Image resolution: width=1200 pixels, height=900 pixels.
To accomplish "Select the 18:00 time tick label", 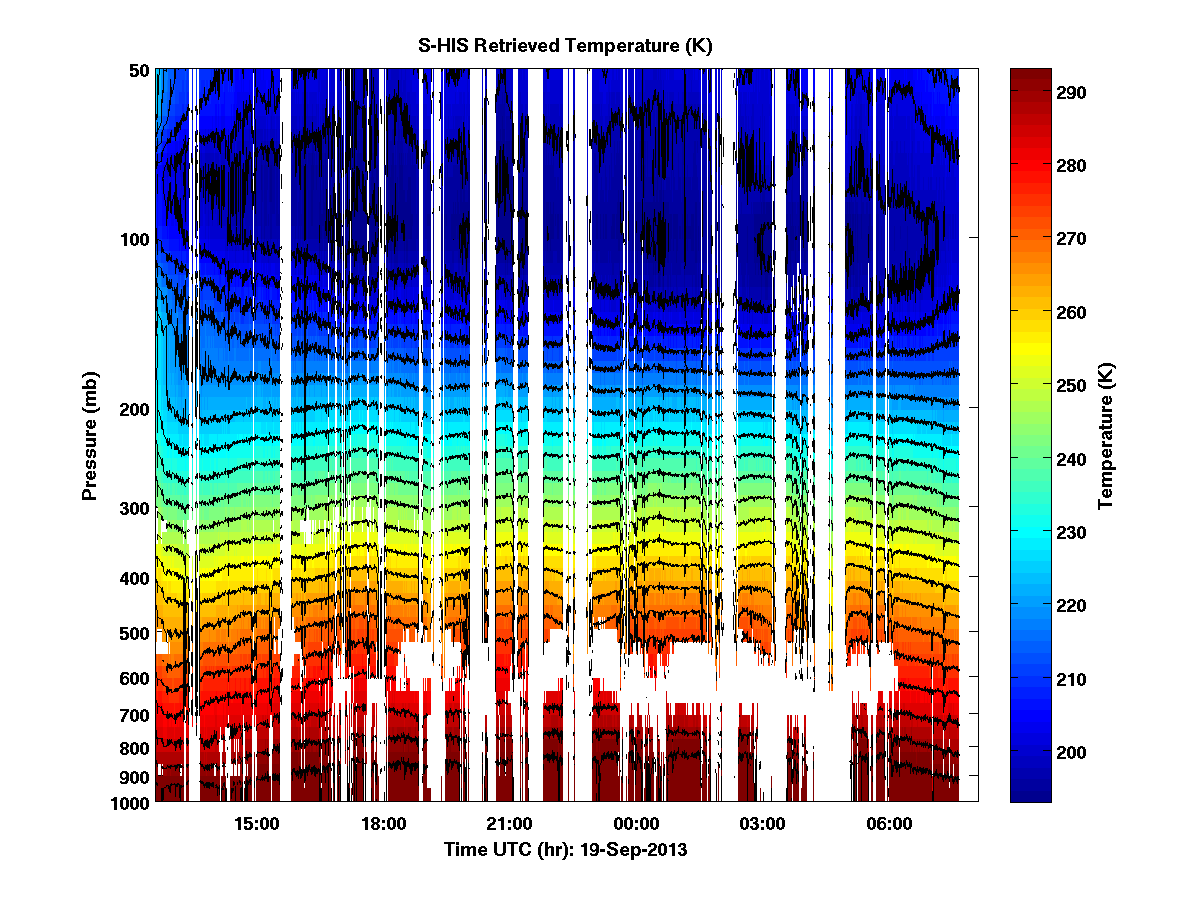I will coord(383,824).
